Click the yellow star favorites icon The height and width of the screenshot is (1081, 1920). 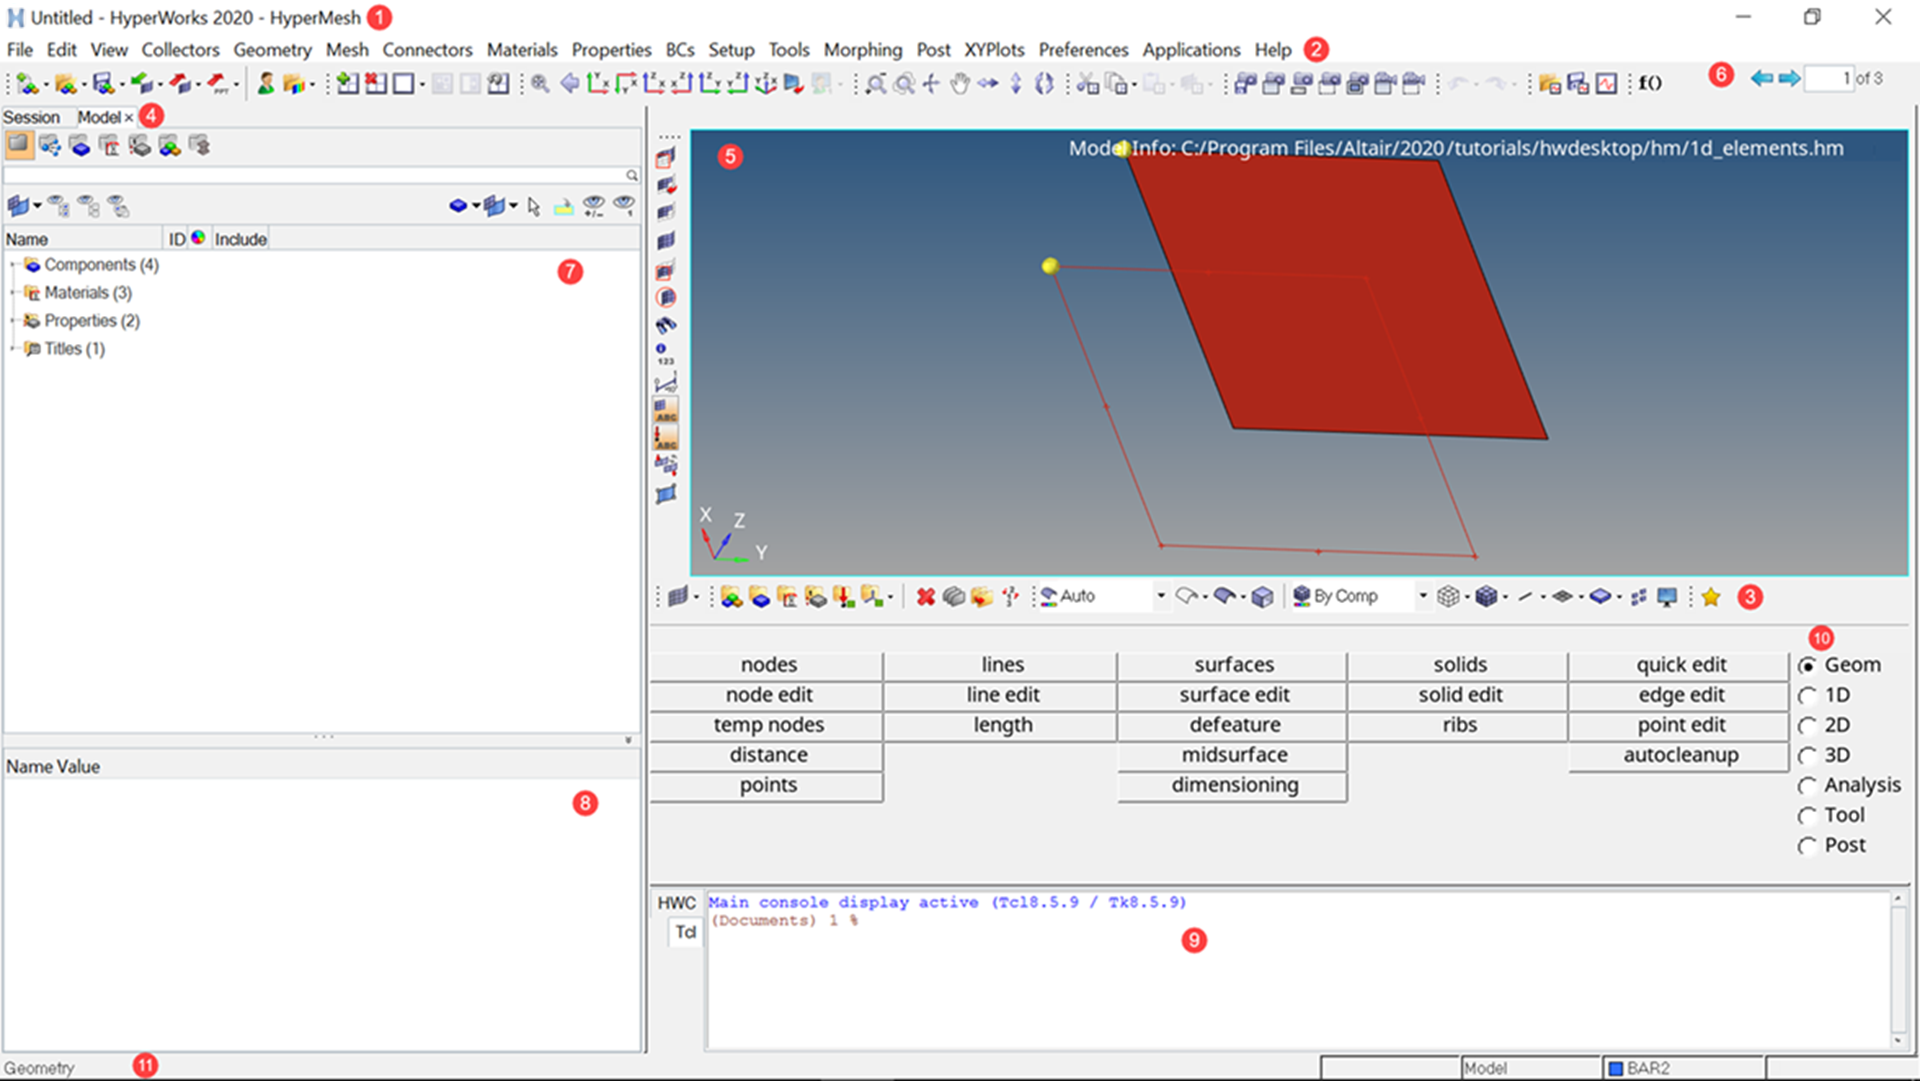[1710, 597]
